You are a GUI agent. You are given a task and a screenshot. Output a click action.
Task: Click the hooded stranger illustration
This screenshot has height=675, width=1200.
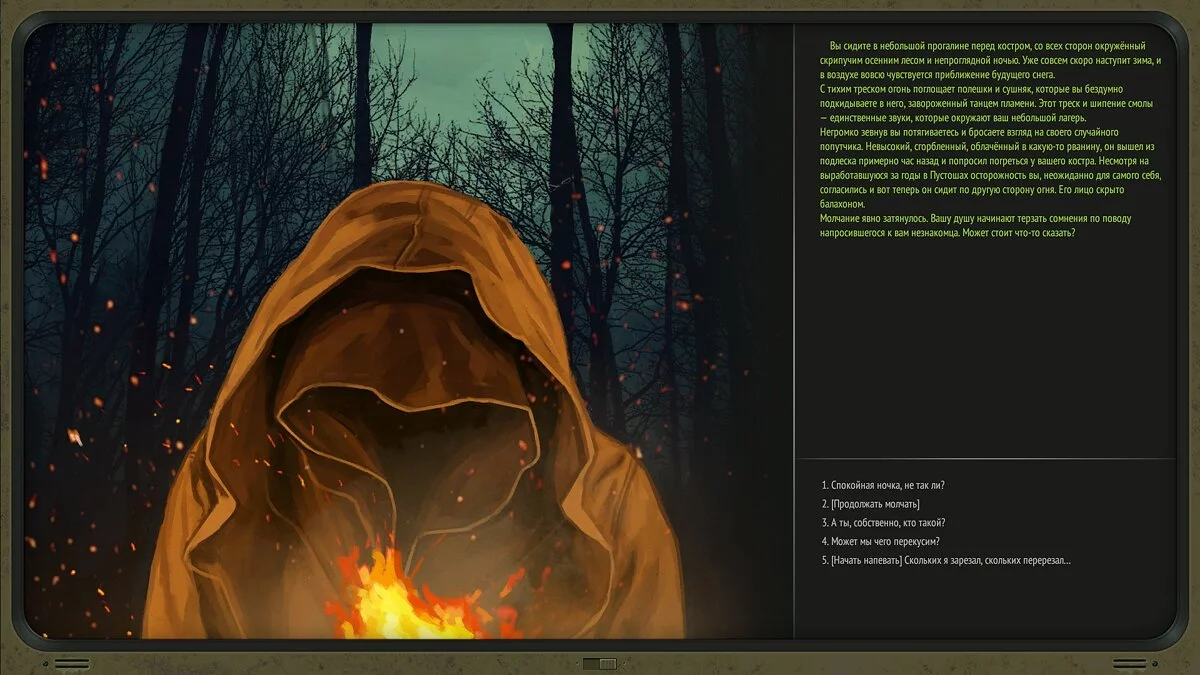click(415, 410)
